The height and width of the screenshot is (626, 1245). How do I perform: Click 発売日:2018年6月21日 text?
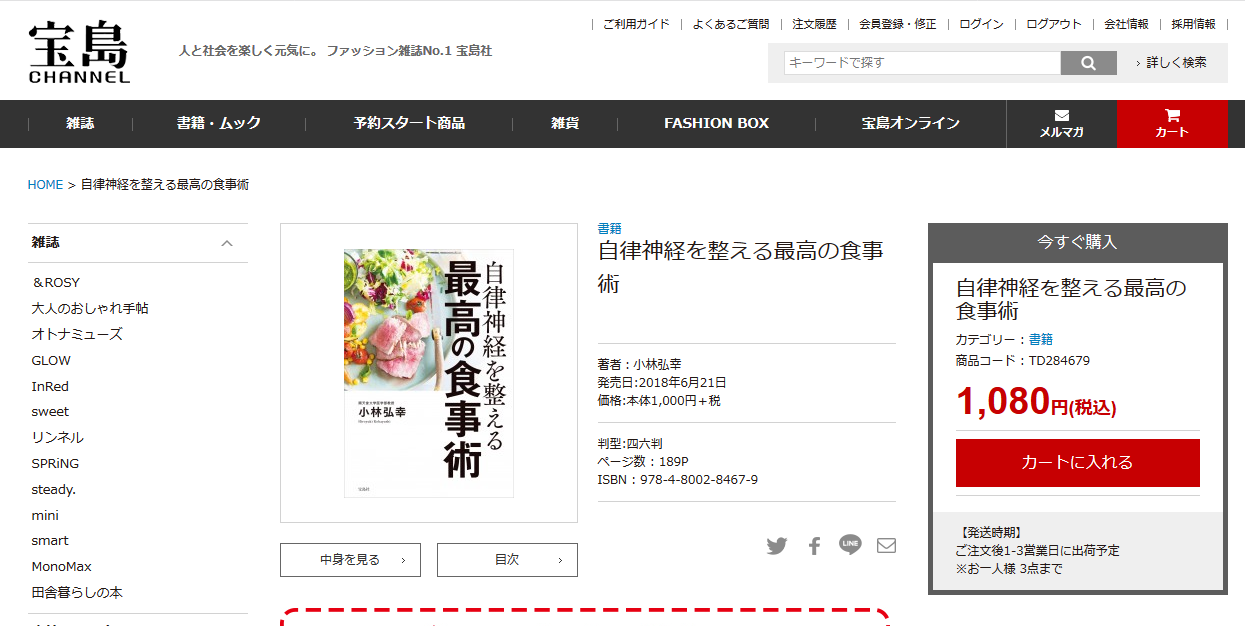(662, 383)
